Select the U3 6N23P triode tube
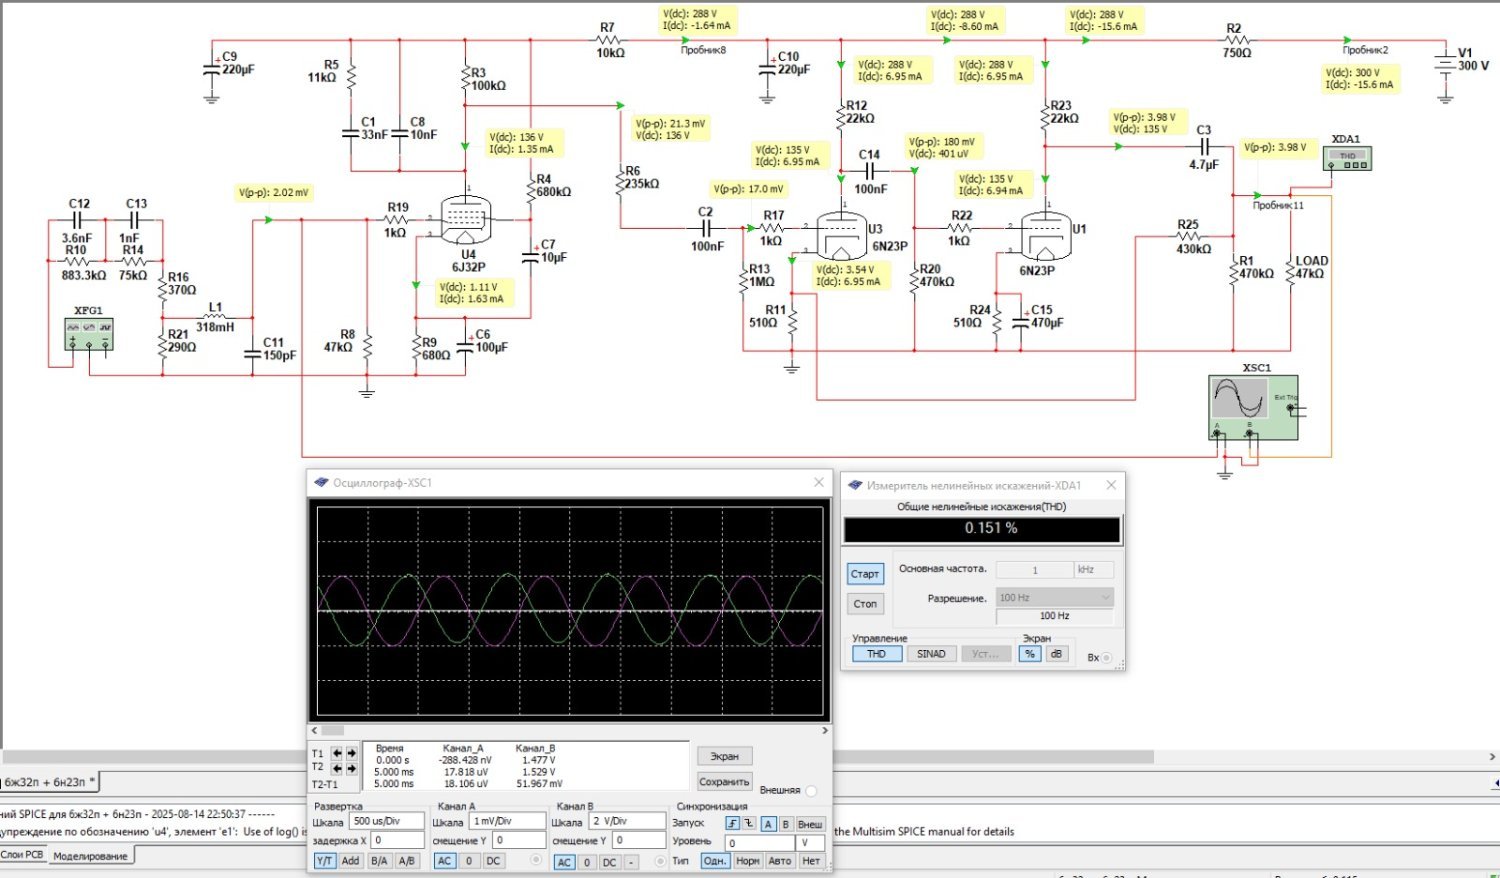The height and width of the screenshot is (878, 1500). point(841,235)
